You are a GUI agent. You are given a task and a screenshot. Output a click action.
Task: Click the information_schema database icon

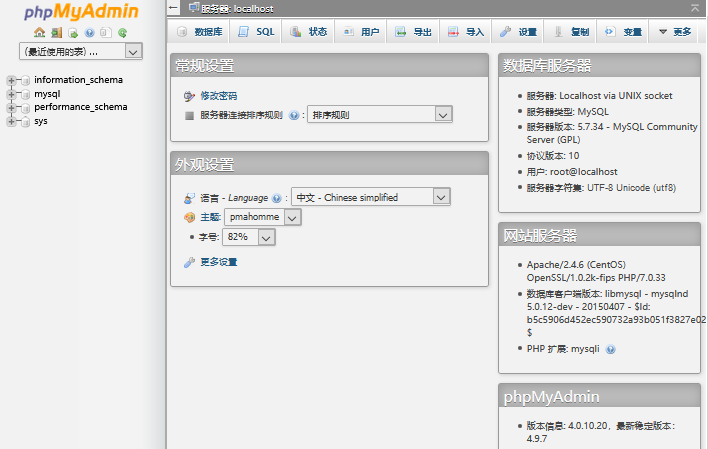tap(26, 80)
